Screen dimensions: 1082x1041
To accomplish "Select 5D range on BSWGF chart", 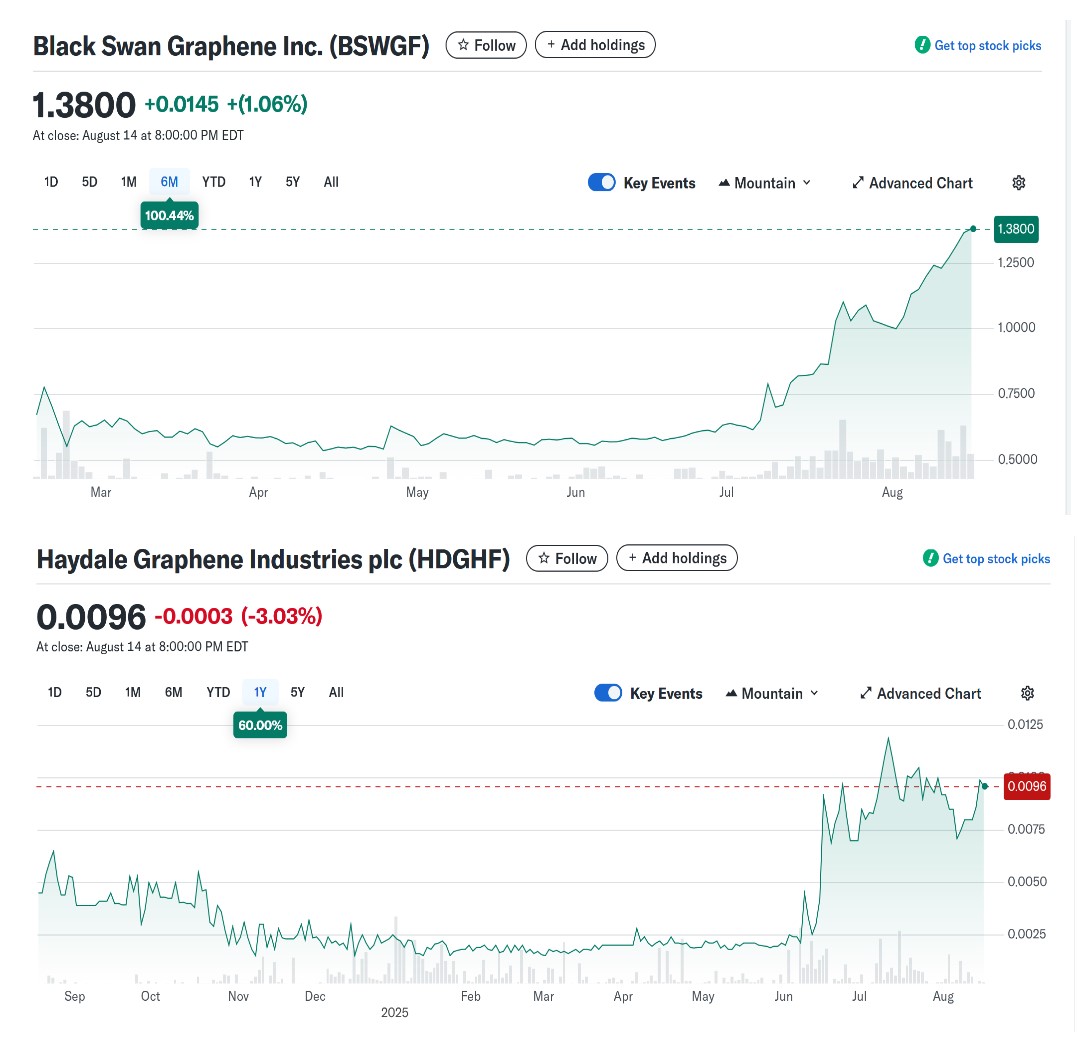I will (x=90, y=182).
